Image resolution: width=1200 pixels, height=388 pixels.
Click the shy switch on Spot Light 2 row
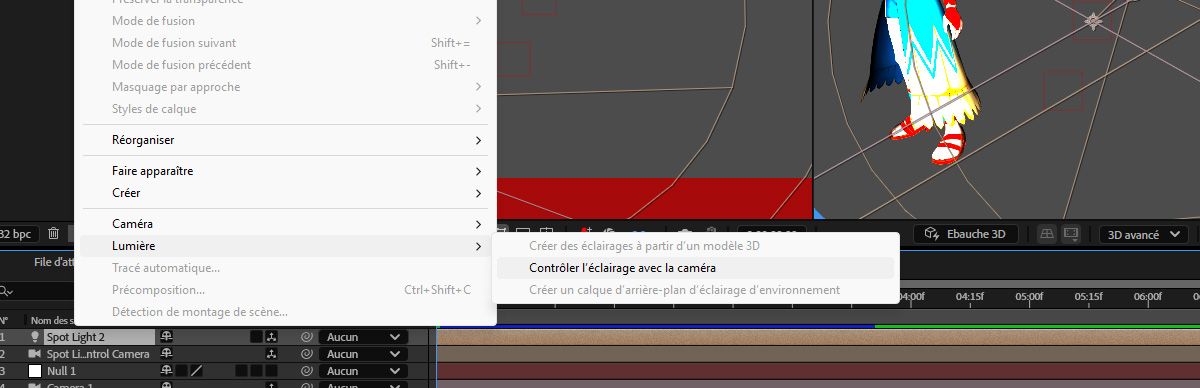pyautogui.click(x=167, y=337)
